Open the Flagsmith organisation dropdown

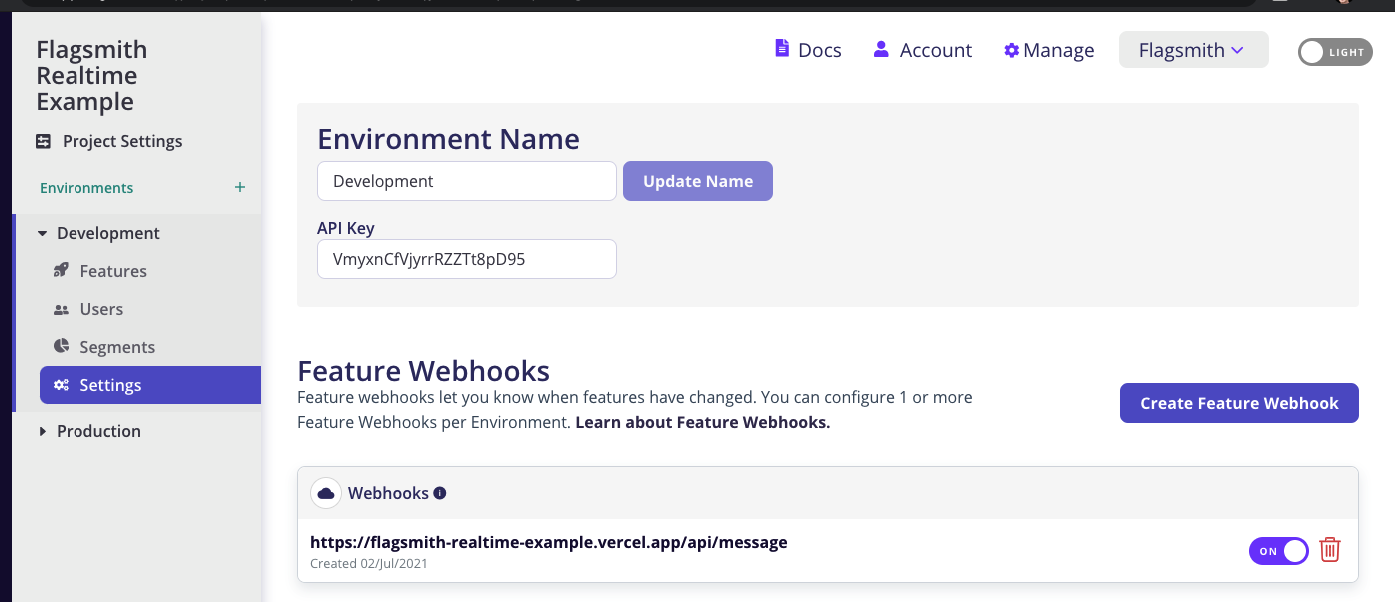tap(1194, 50)
